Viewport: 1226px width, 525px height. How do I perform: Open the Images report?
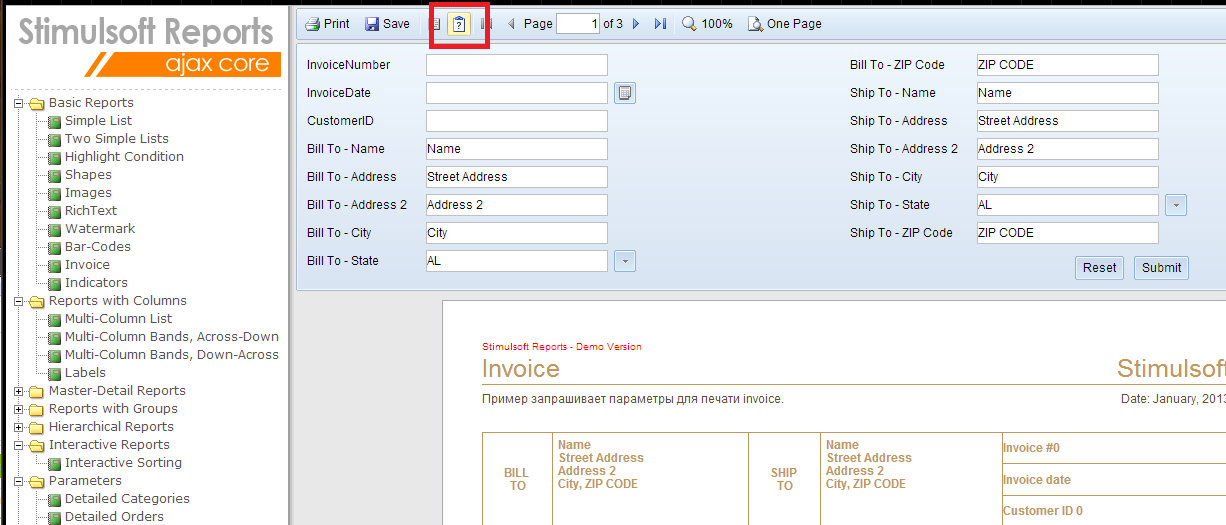click(88, 193)
